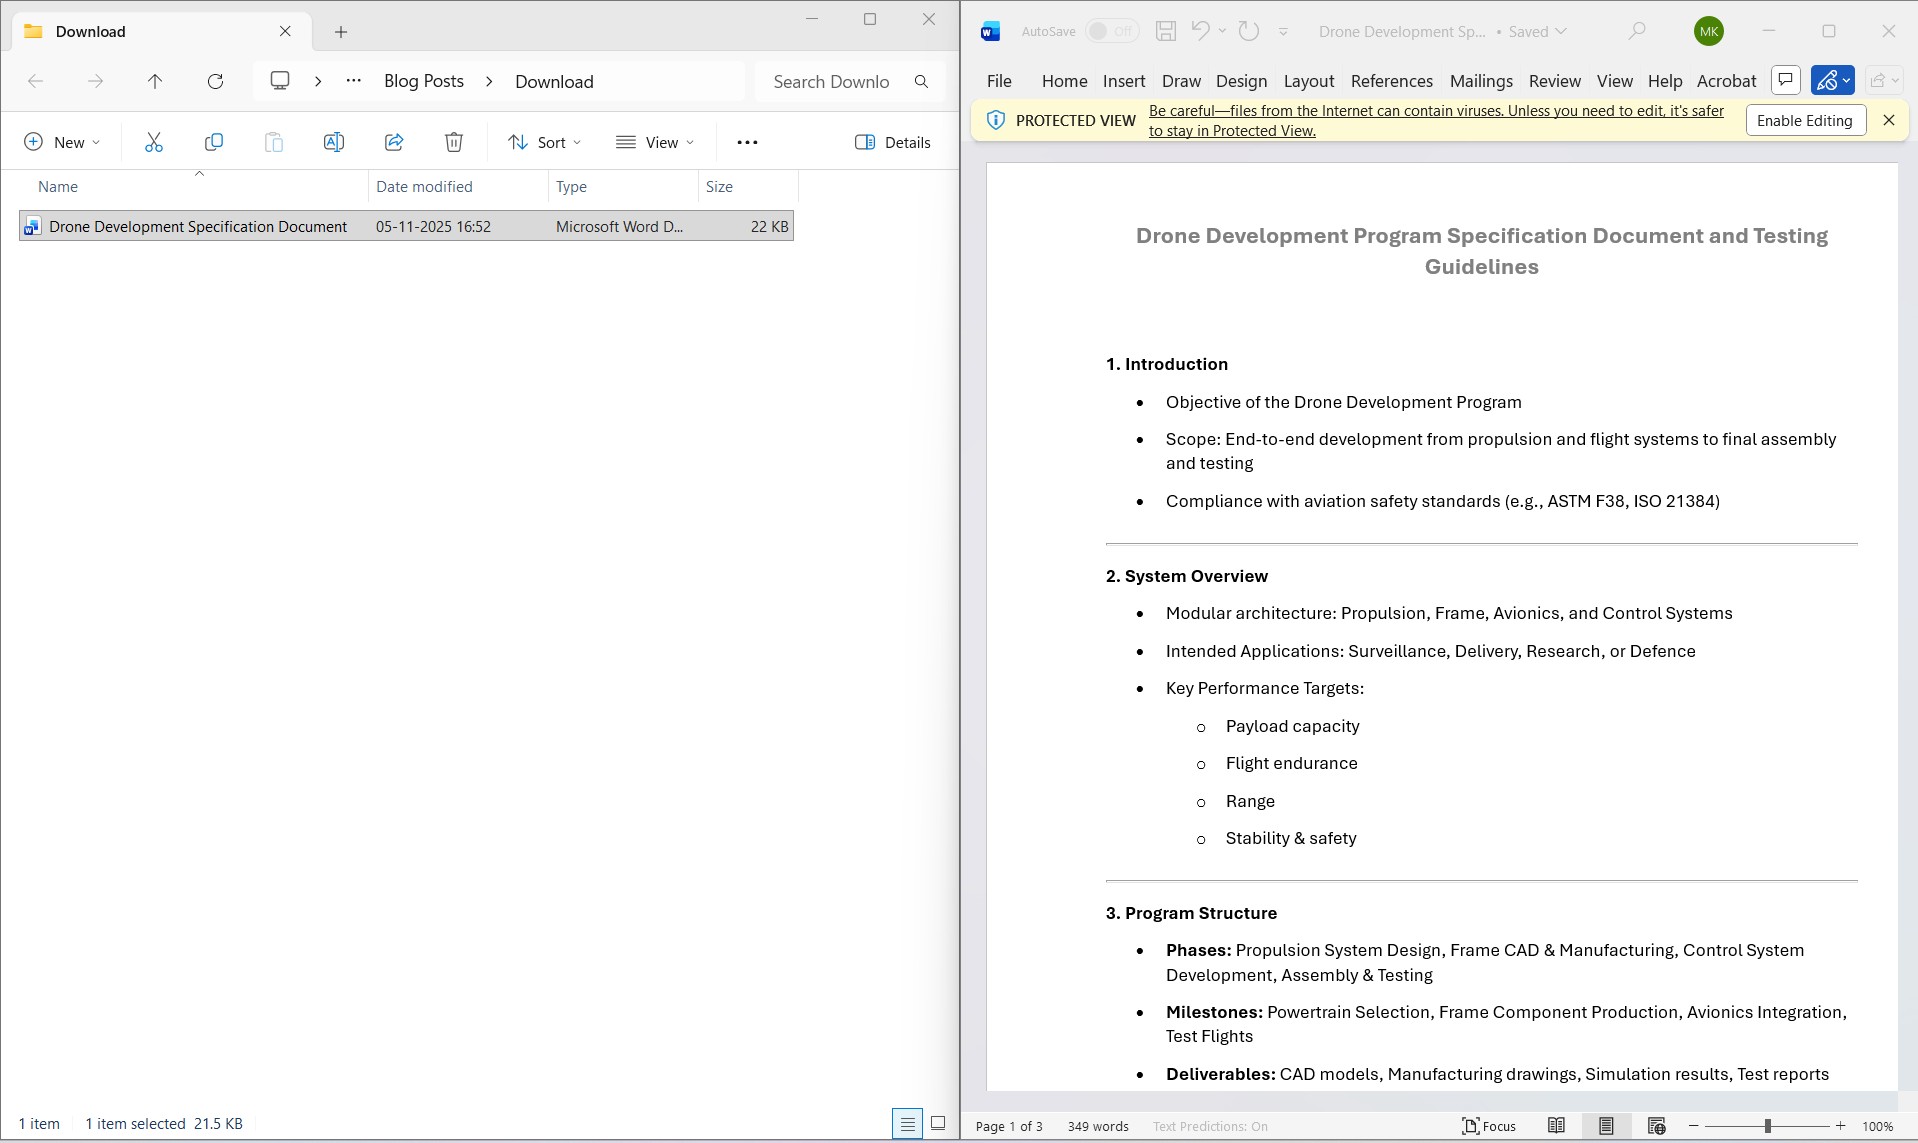Viewport: 1918px width, 1143px height.
Task: Switch Explorer to large thumbnails view toggle
Action: (x=938, y=1123)
